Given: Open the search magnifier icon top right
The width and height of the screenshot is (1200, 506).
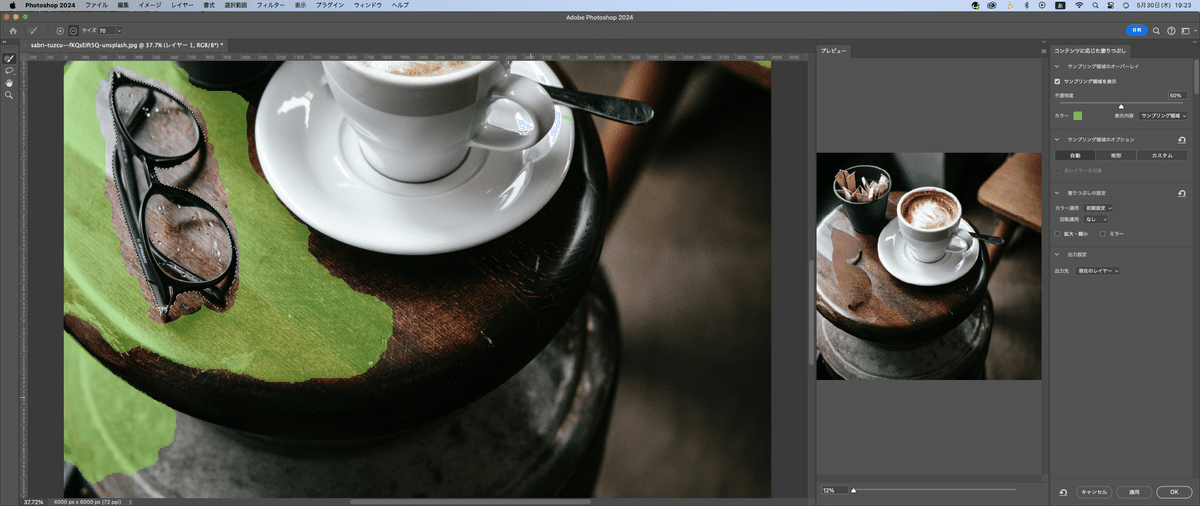Looking at the screenshot, I should click(1158, 31).
